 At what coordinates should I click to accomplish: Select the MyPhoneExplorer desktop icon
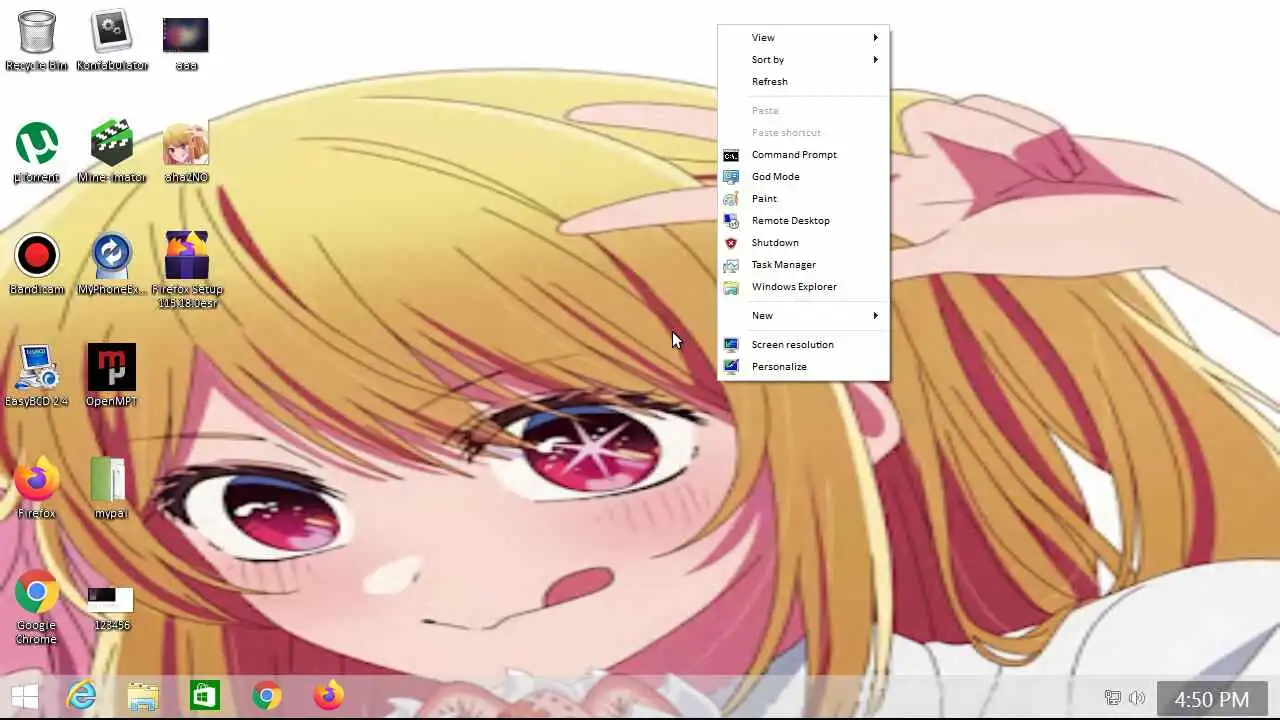(112, 265)
